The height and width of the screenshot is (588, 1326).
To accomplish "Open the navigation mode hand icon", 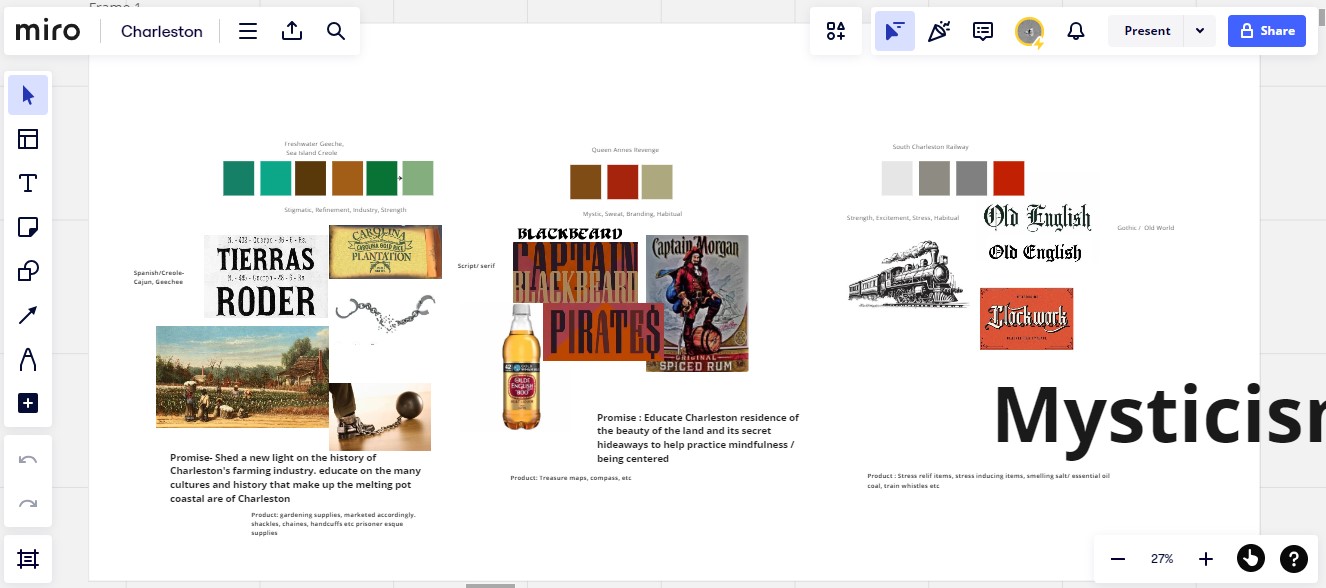I will (x=1250, y=559).
